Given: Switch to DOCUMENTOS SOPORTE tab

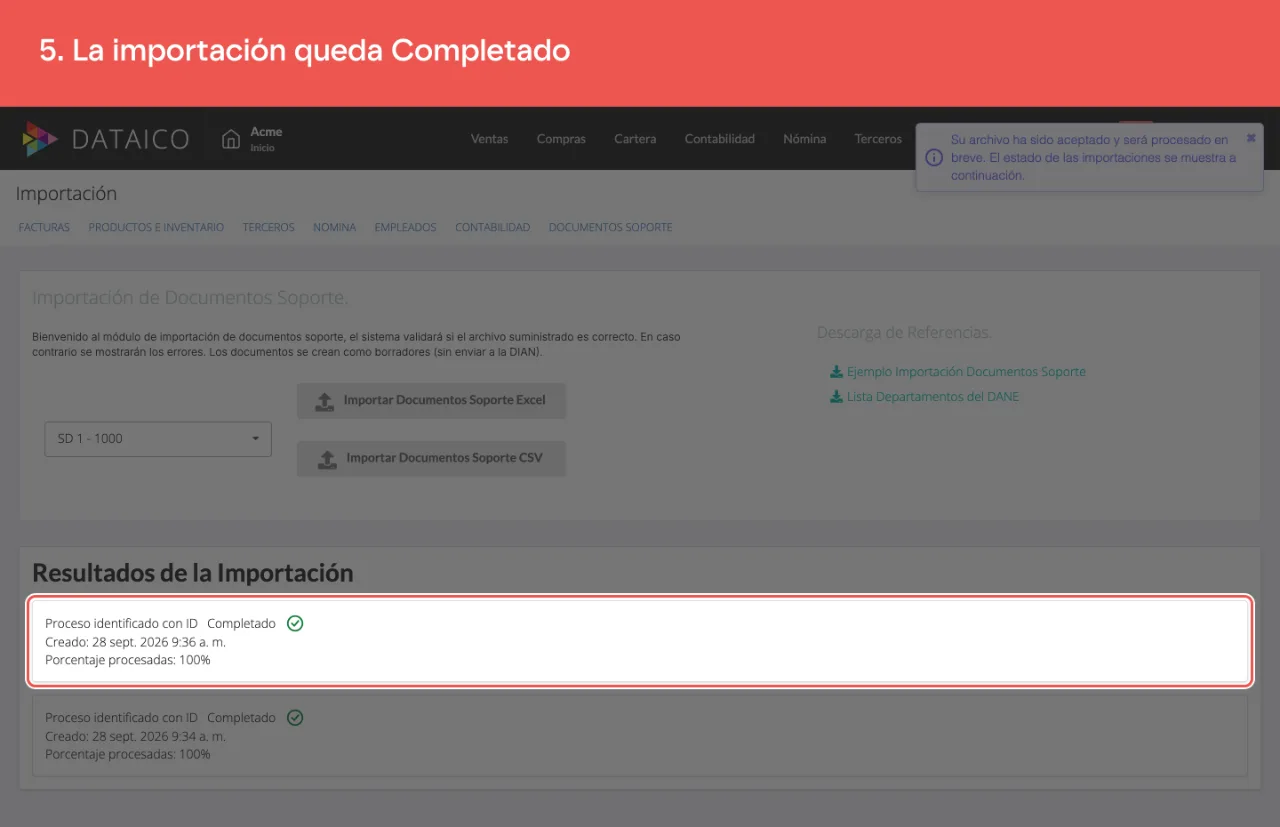Looking at the screenshot, I should (610, 228).
